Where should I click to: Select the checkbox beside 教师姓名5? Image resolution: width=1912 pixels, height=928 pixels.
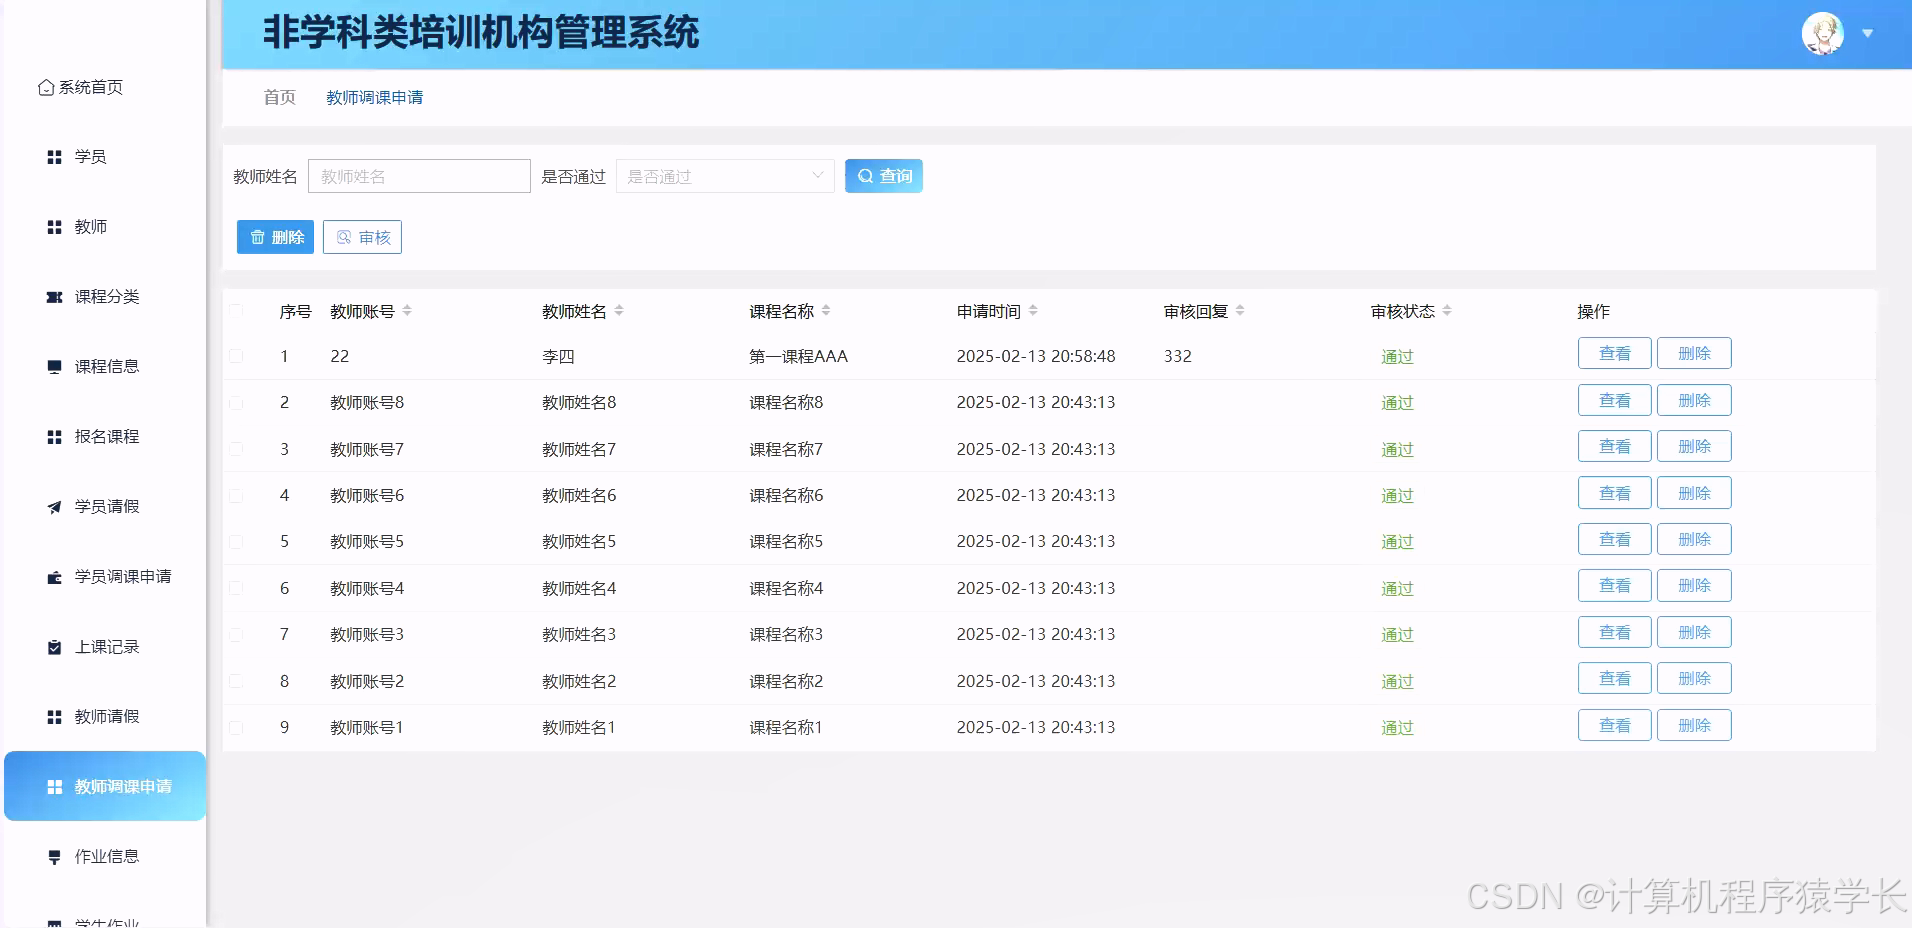(x=237, y=541)
